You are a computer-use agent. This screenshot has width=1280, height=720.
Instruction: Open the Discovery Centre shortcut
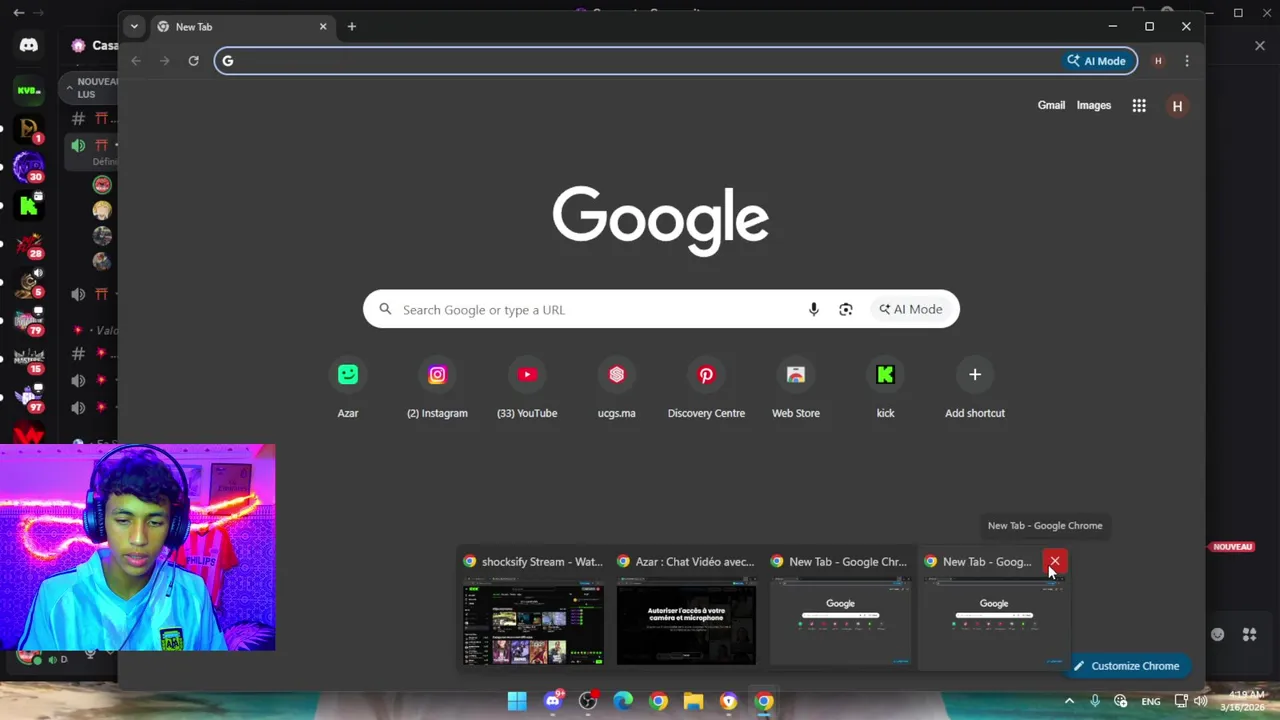(x=706, y=389)
